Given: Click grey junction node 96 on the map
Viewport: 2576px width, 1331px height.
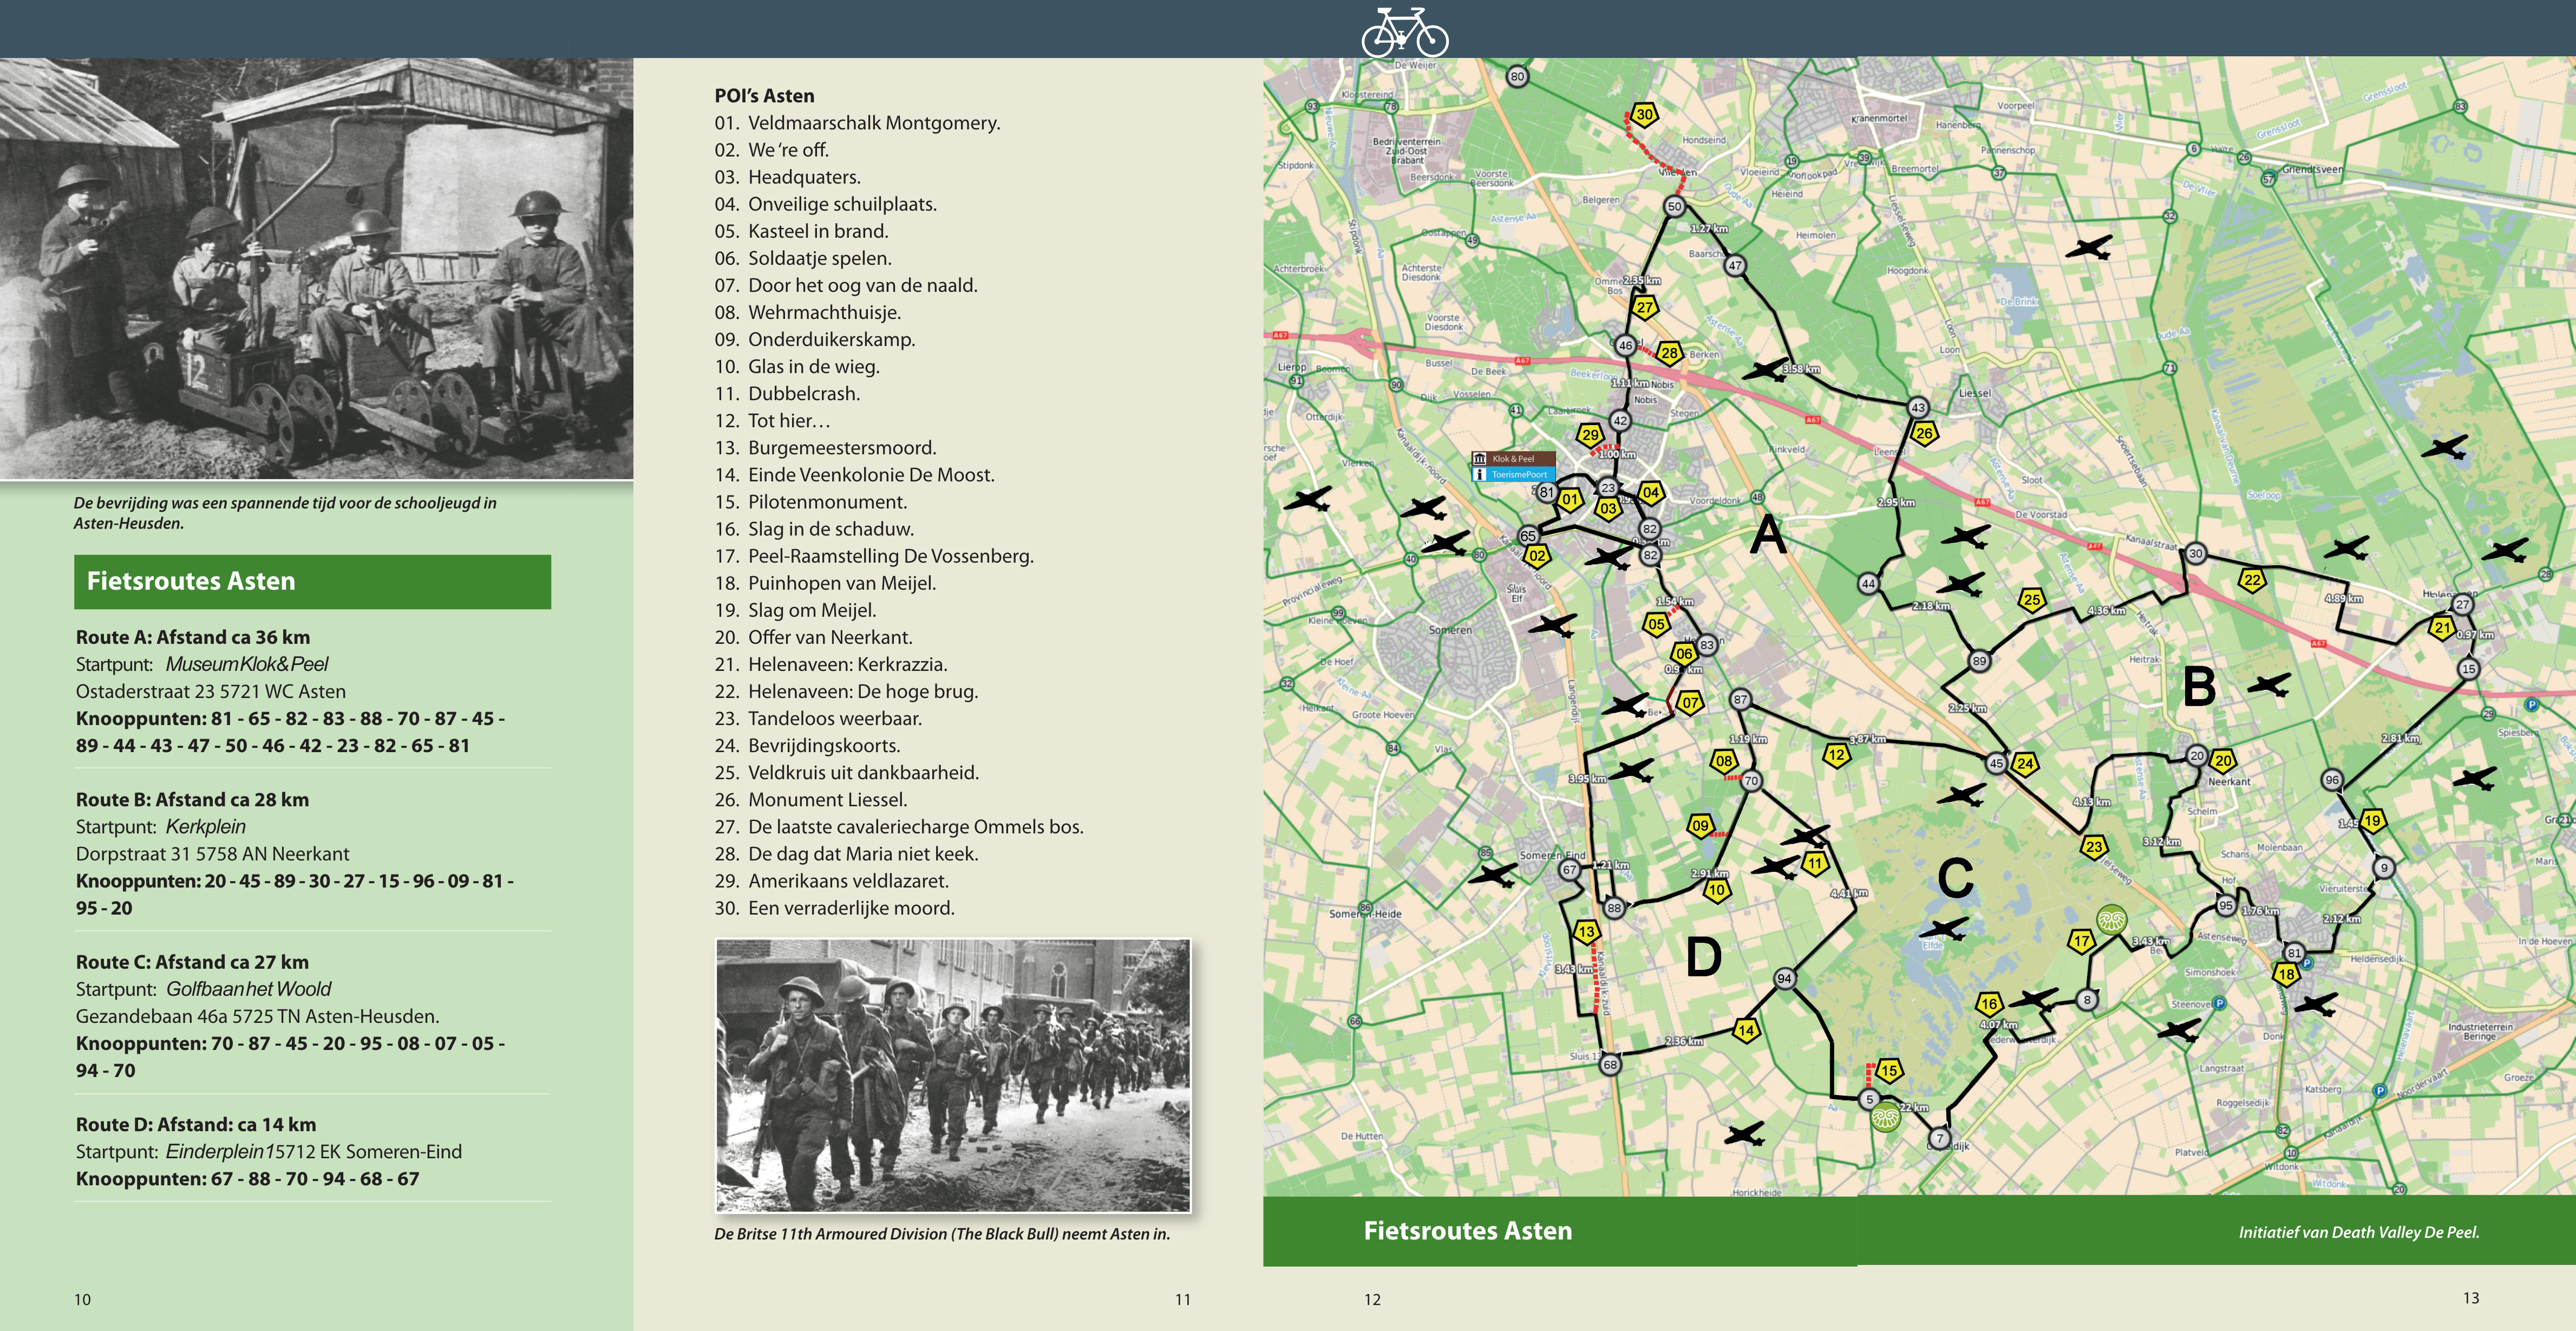Looking at the screenshot, I should pos(2332,780).
